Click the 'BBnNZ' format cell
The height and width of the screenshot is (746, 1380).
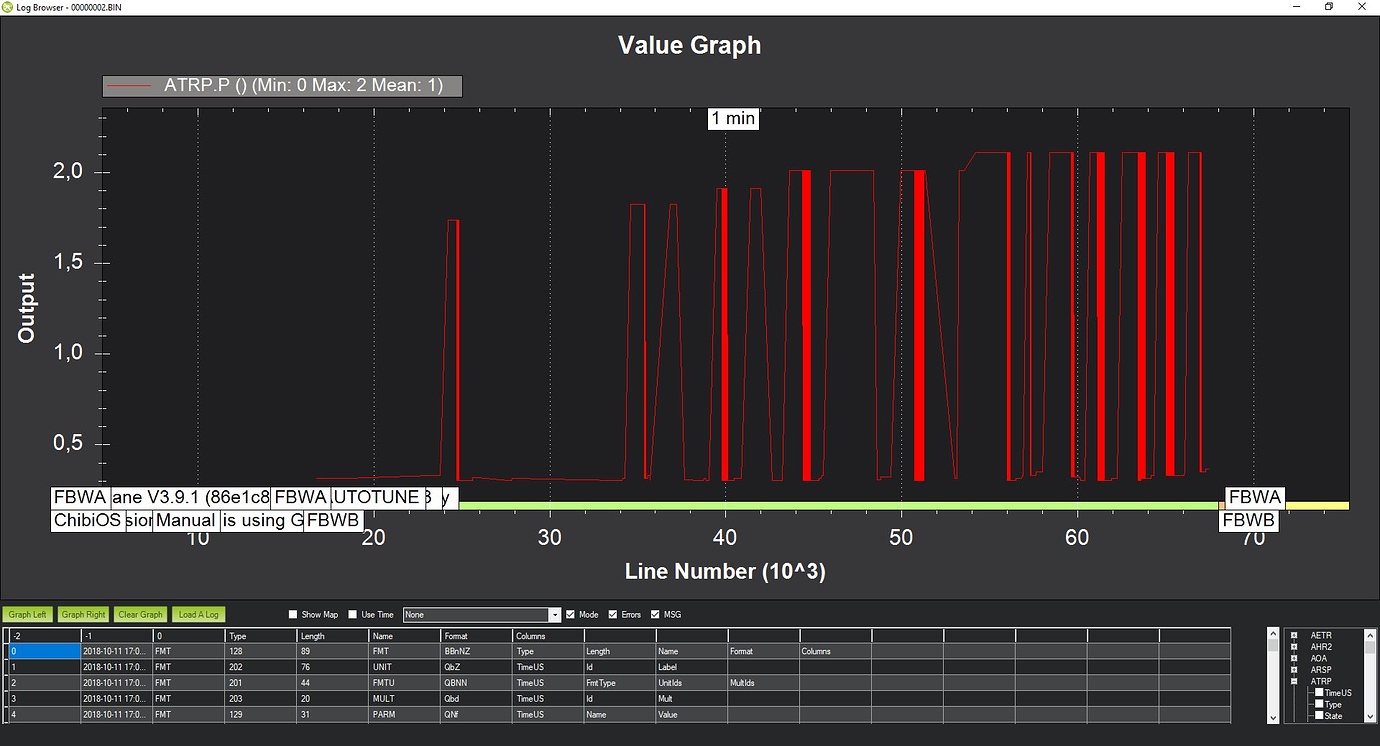[x=476, y=651]
